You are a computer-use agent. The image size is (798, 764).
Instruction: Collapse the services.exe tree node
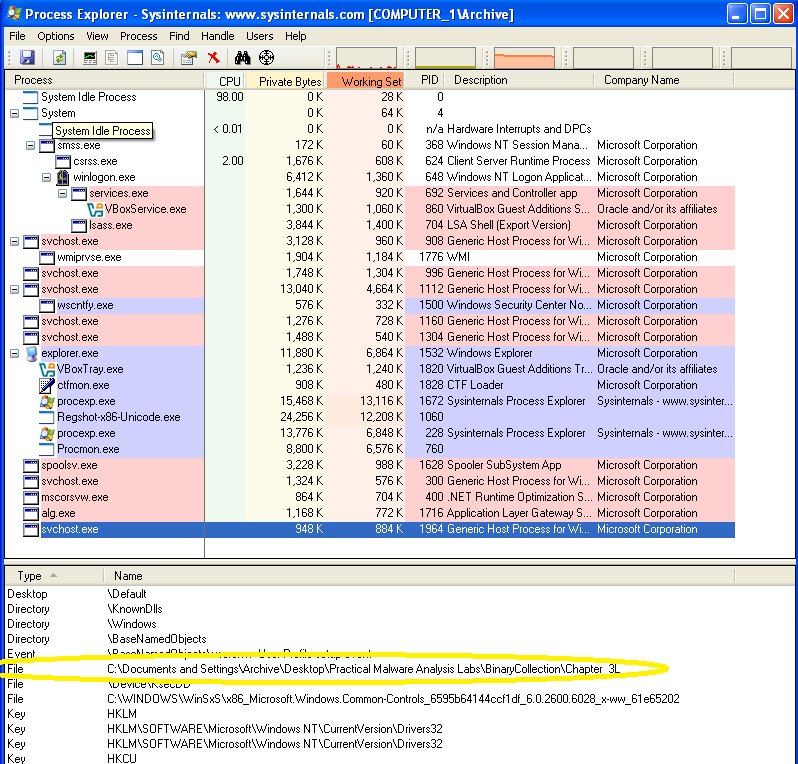[63, 193]
